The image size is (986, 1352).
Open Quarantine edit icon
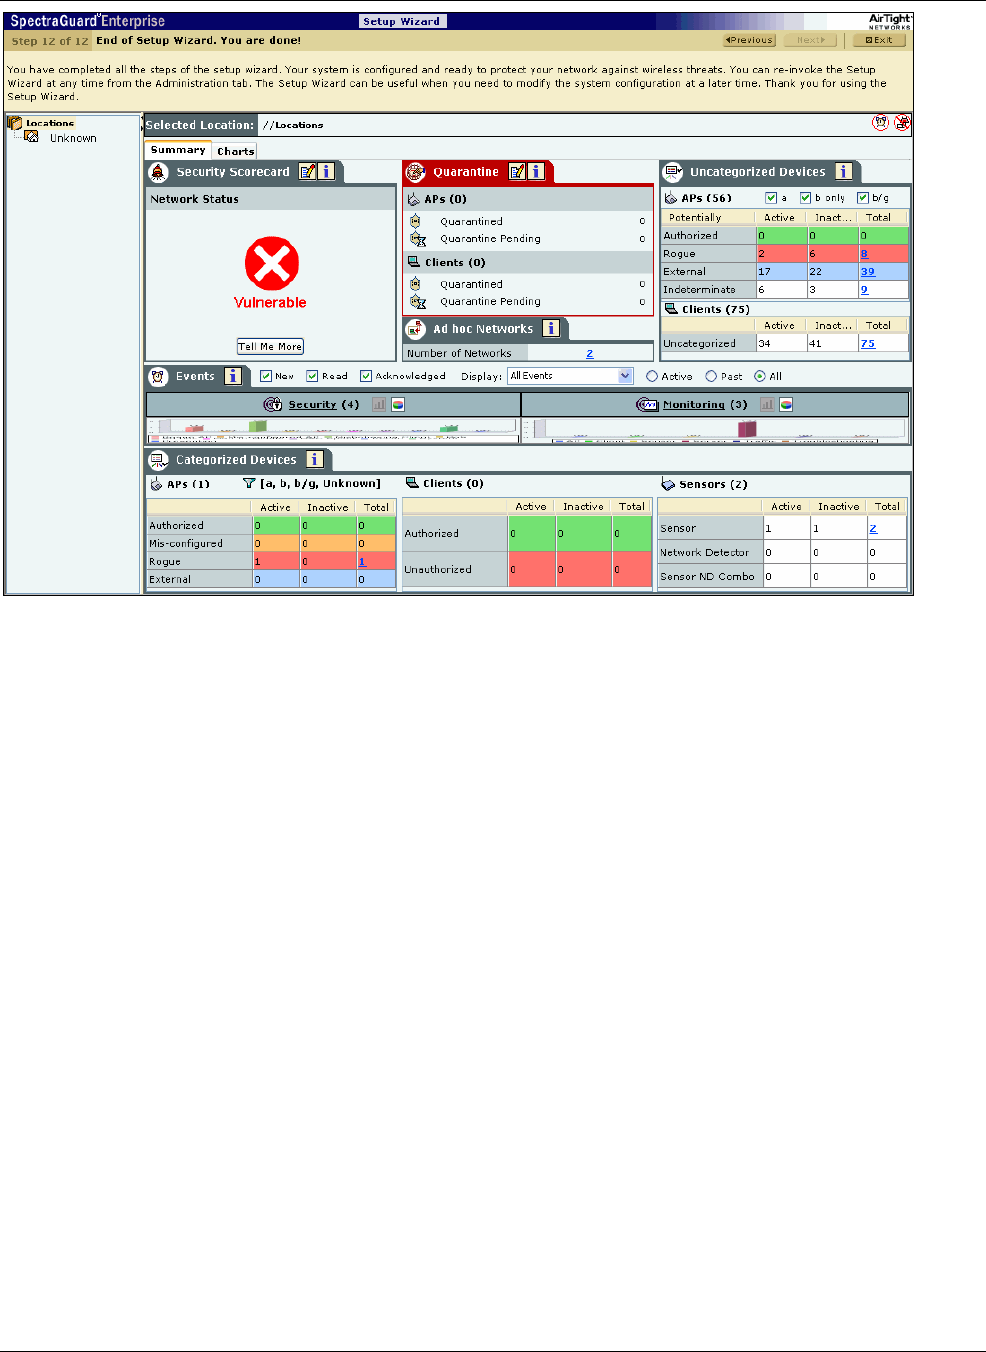[517, 172]
